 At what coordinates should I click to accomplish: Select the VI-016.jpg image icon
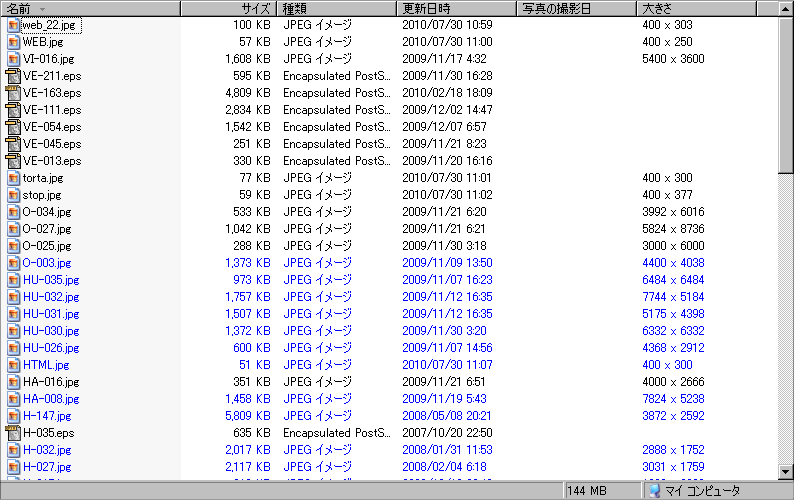tap(14, 59)
